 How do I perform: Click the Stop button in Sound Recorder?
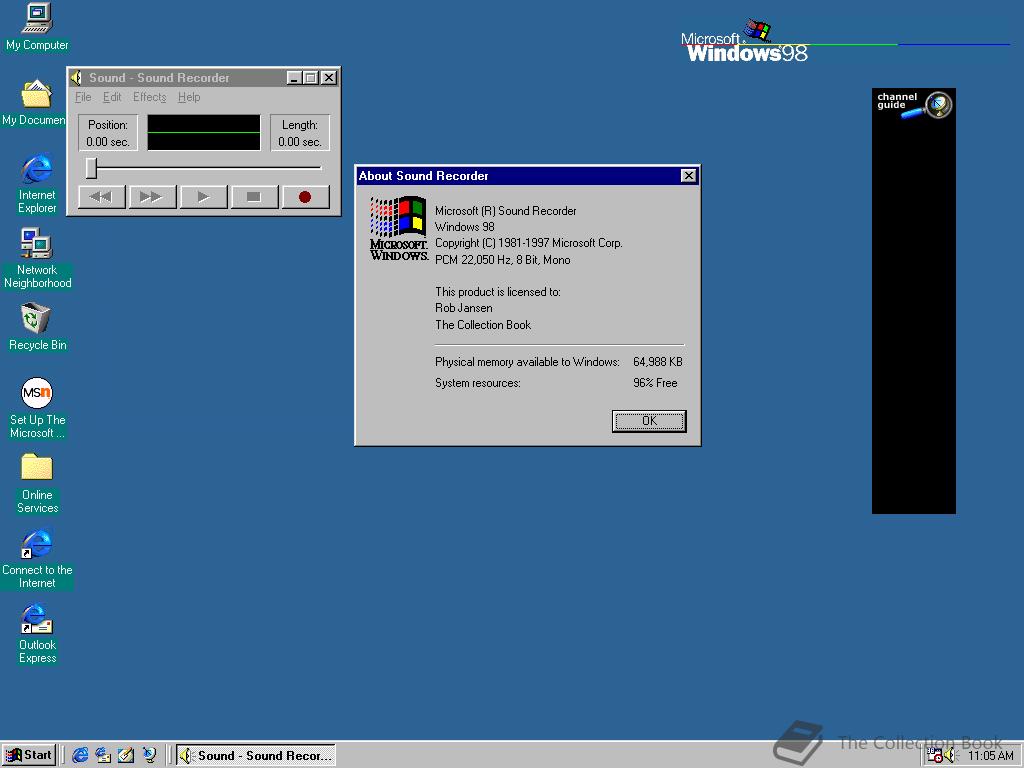click(x=254, y=197)
